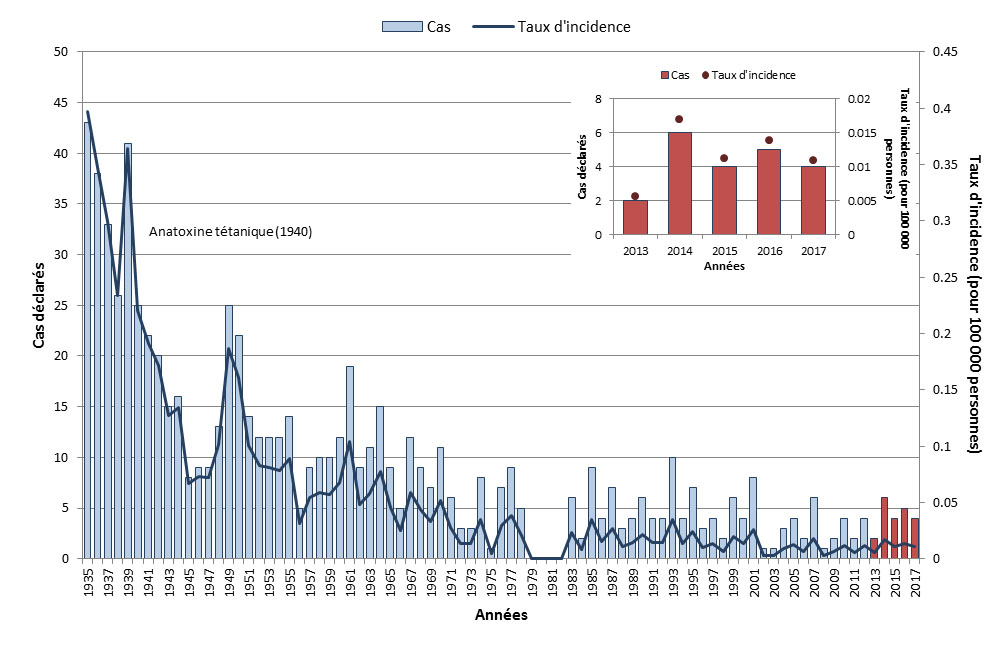Select the 2014 red bar in inset chart

pyautogui.click(x=680, y=184)
